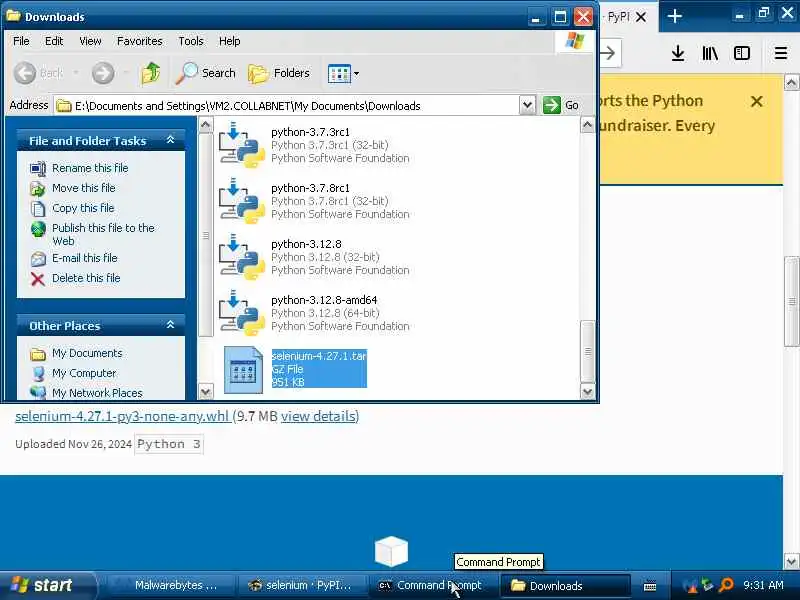Click the E-mail envelope icon
Screen dimensions: 800x600
(38, 259)
